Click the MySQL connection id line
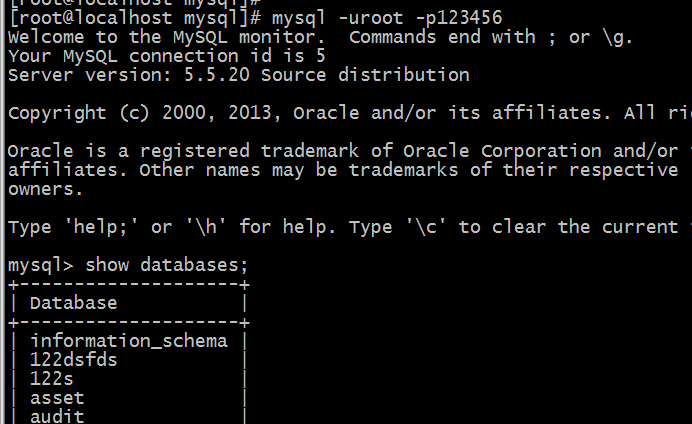The width and height of the screenshot is (692, 424). pyautogui.click(x=167, y=56)
